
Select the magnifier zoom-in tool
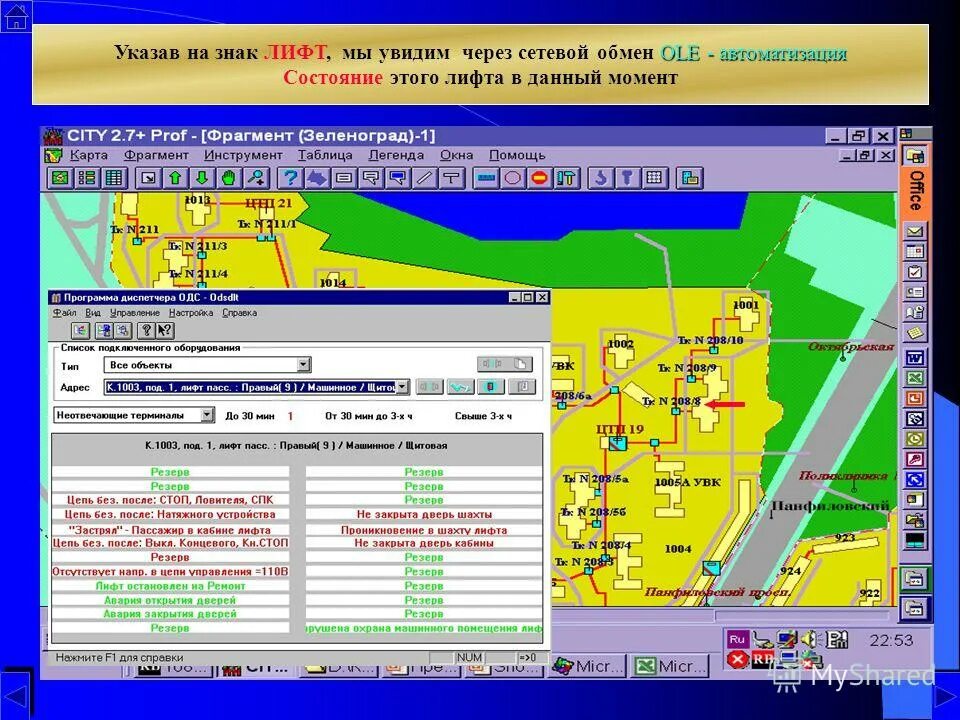pyautogui.click(x=256, y=178)
